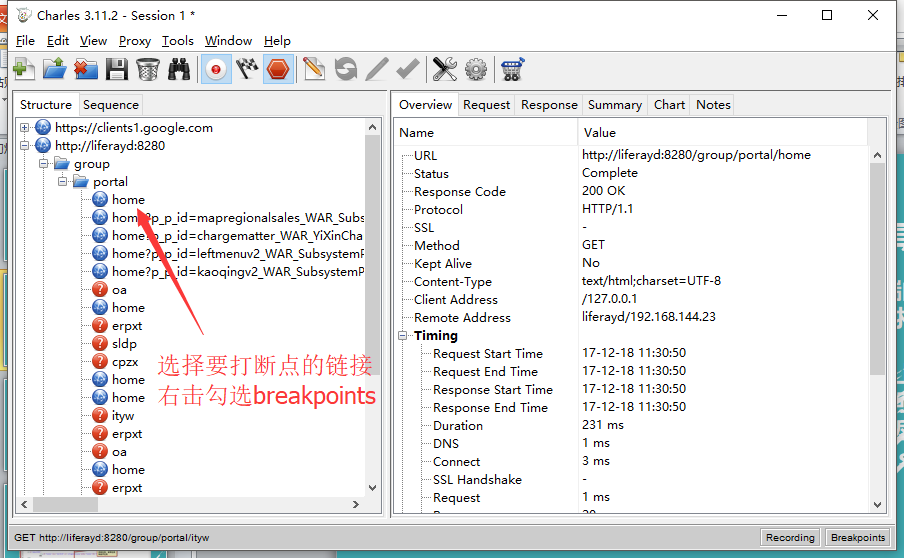The height and width of the screenshot is (558, 904).
Task: Switch to the Sequence tab
Action: [x=111, y=105]
